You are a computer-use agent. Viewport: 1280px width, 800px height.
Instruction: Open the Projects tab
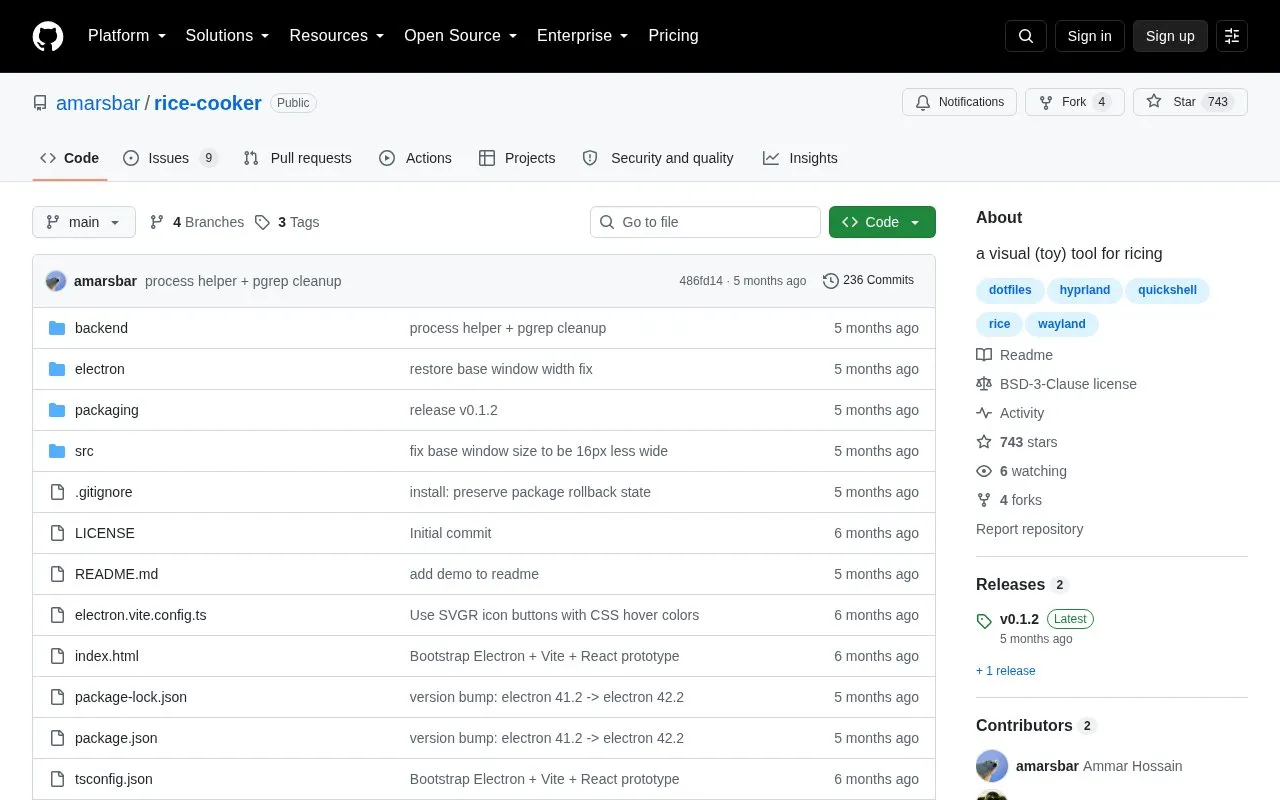tap(517, 158)
